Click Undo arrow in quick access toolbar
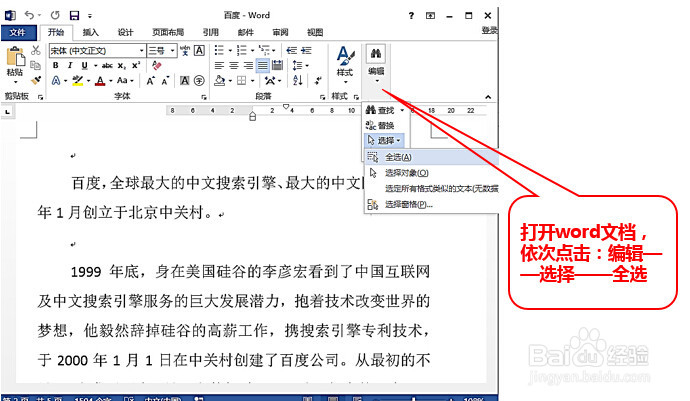Screen dimensions: 690x401 pyautogui.click(x=29, y=15)
